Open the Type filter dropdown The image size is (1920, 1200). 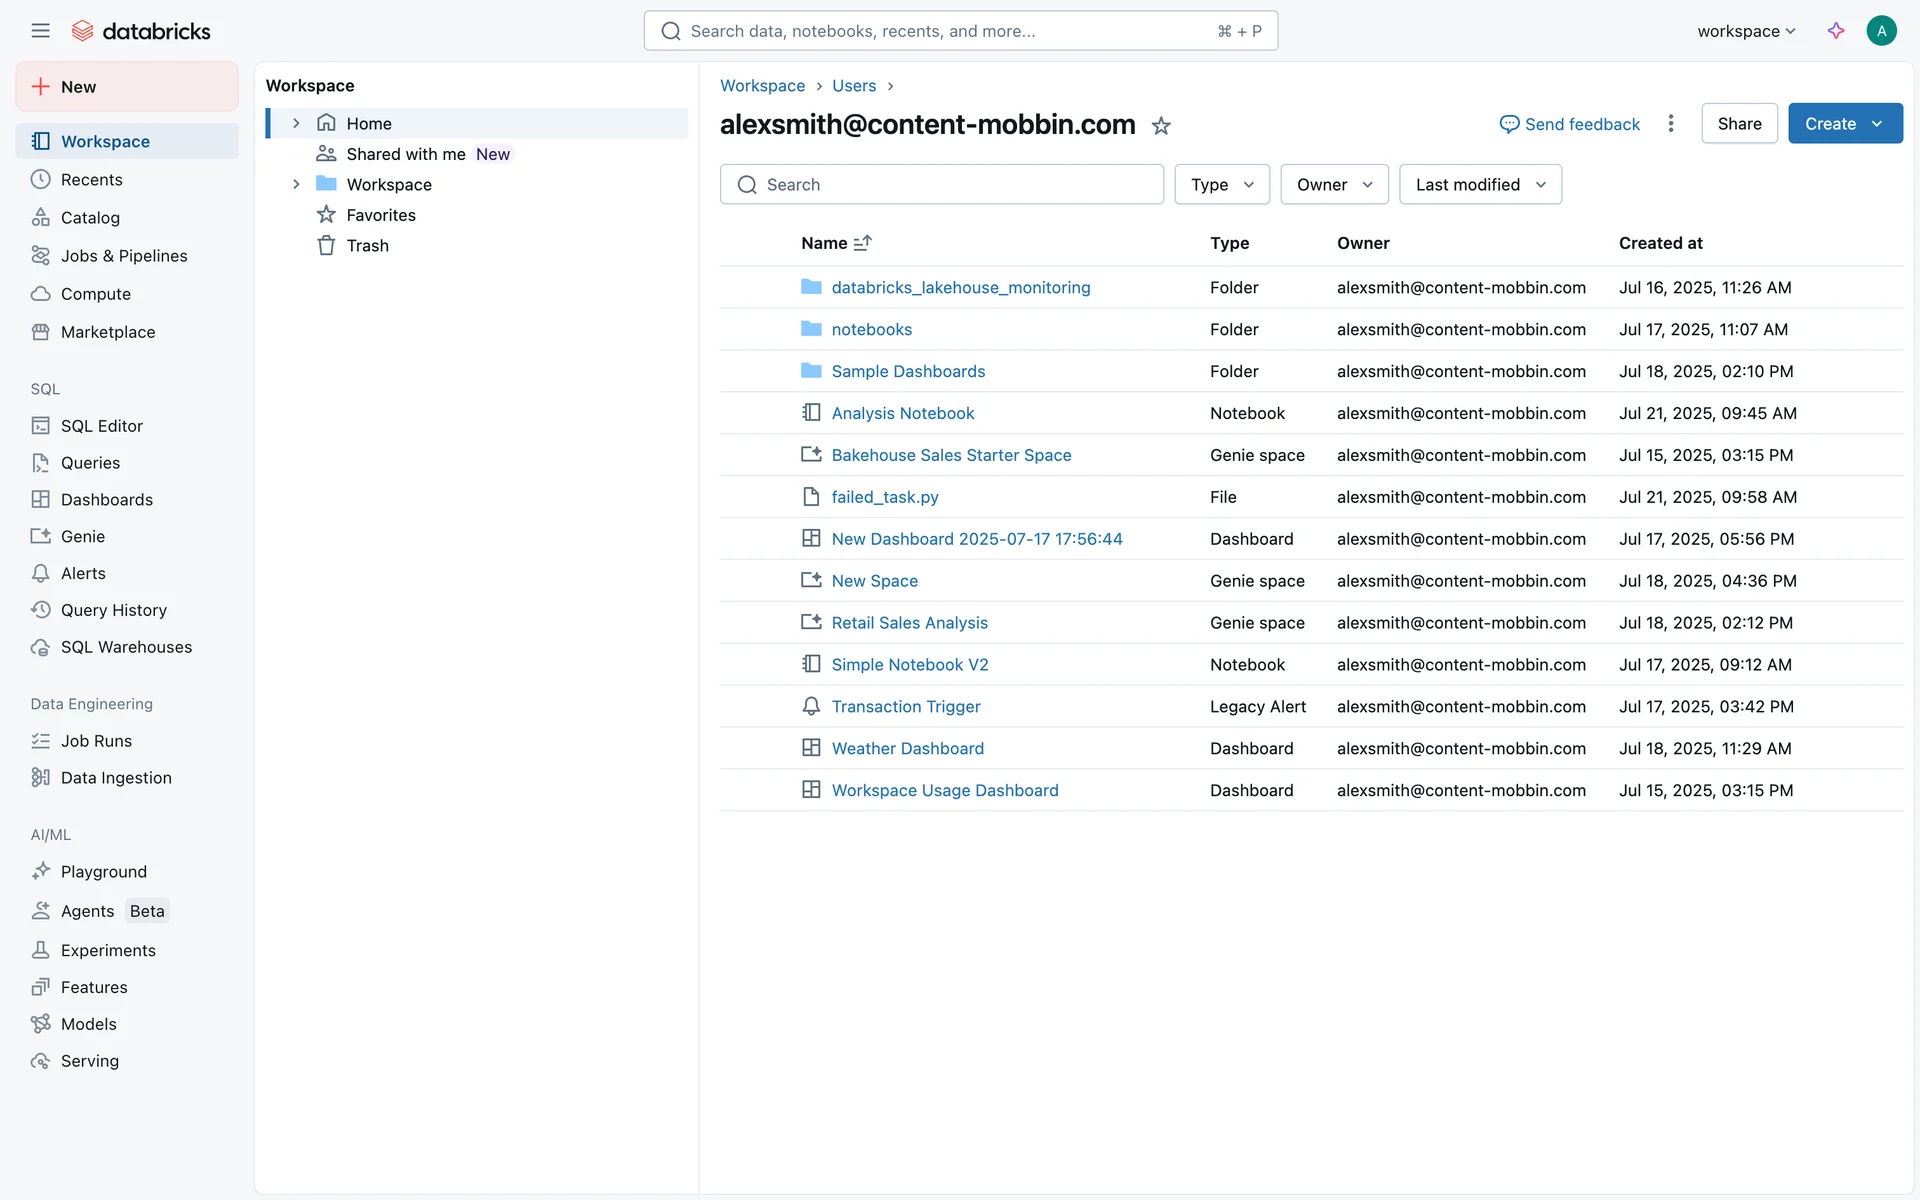(x=1221, y=185)
